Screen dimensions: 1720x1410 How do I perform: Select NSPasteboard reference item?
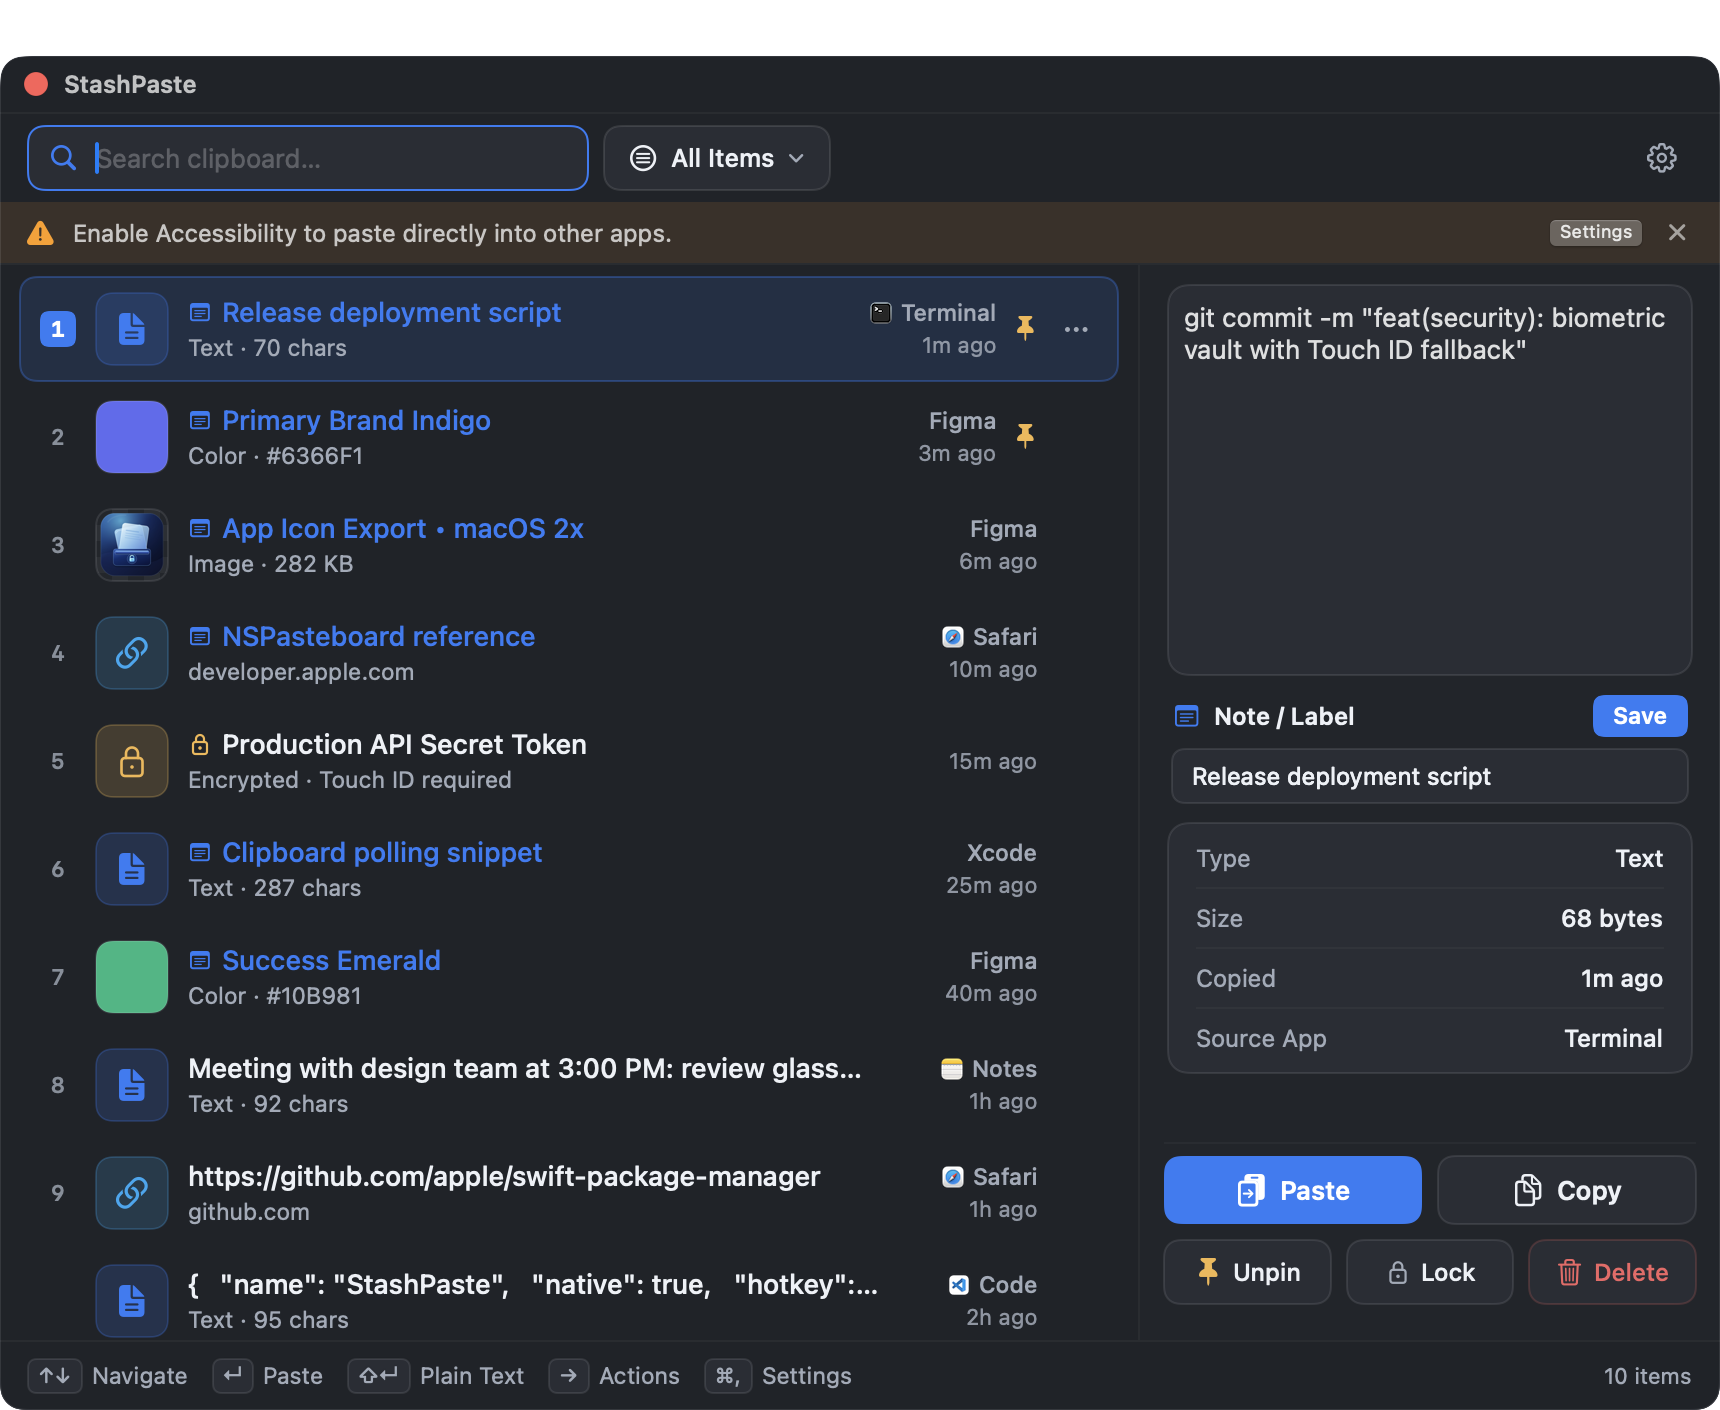[x=568, y=653]
